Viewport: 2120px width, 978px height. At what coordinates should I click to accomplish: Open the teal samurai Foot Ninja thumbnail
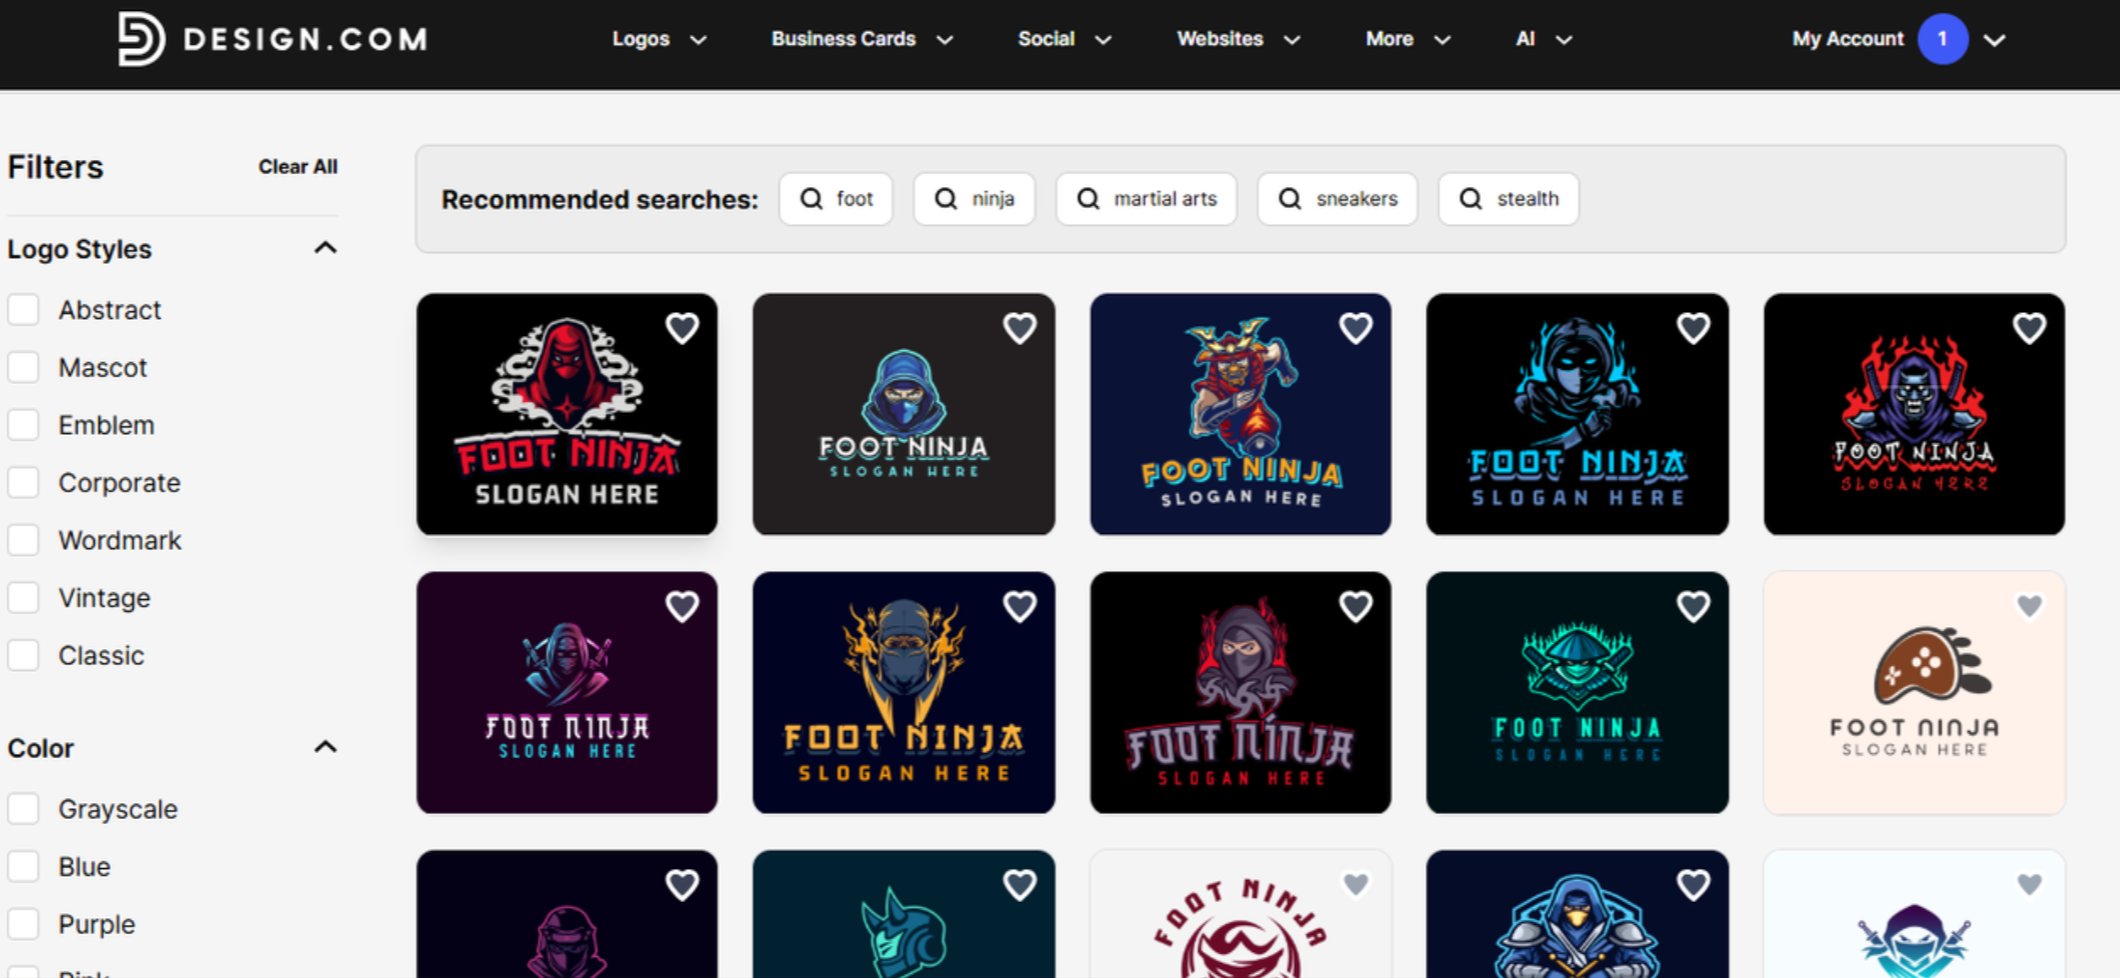(1577, 693)
